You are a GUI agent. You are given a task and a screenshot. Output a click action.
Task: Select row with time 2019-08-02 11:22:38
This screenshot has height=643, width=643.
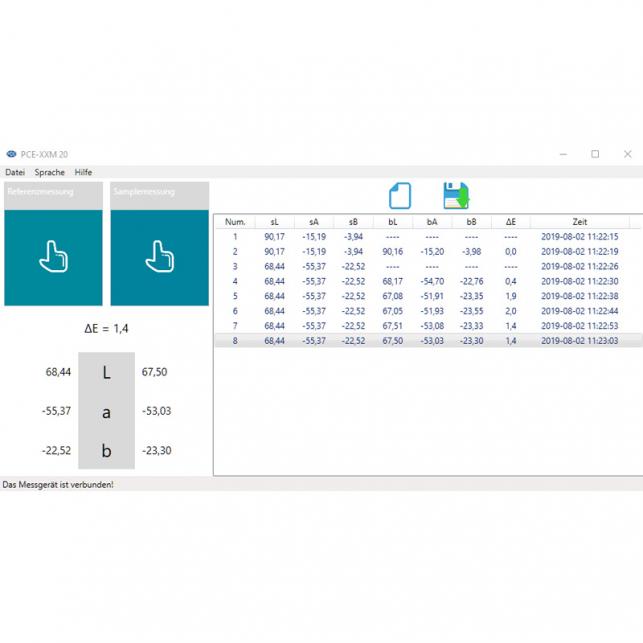point(429,296)
